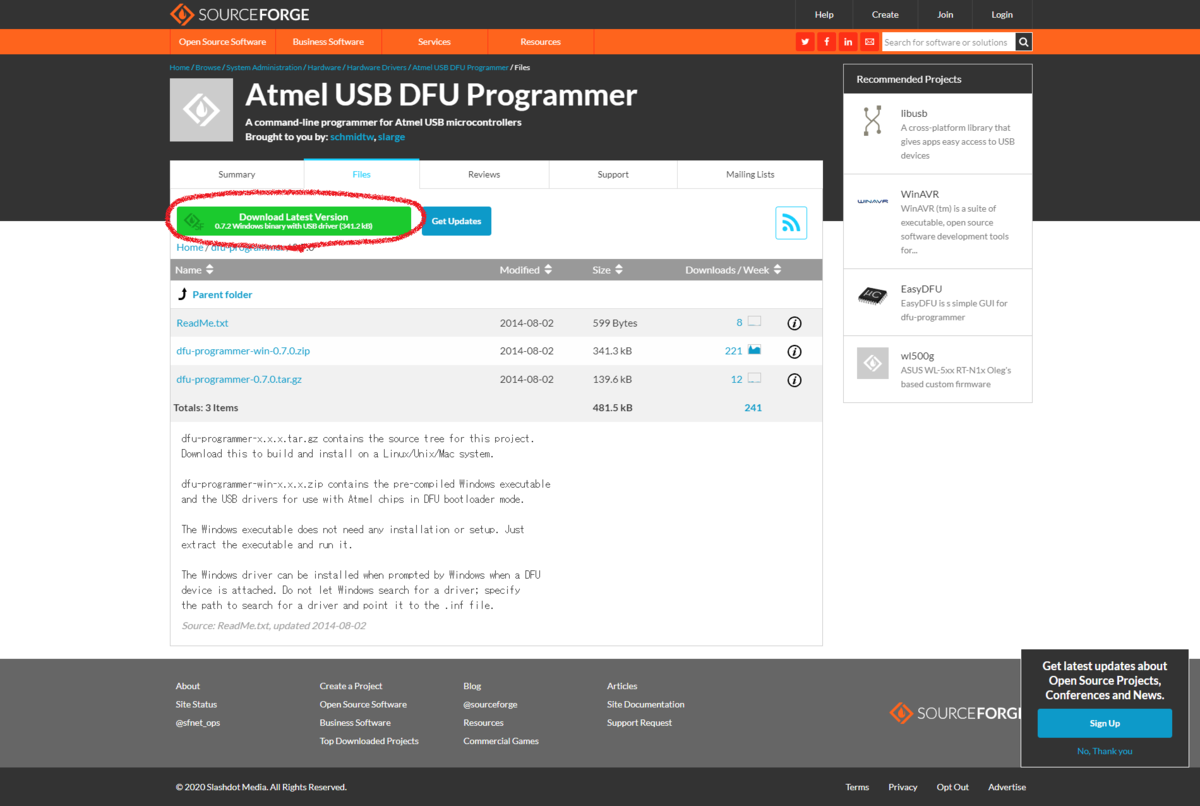Click footer Top Downloaded Projects link
Image resolution: width=1200 pixels, height=806 pixels.
coord(369,741)
